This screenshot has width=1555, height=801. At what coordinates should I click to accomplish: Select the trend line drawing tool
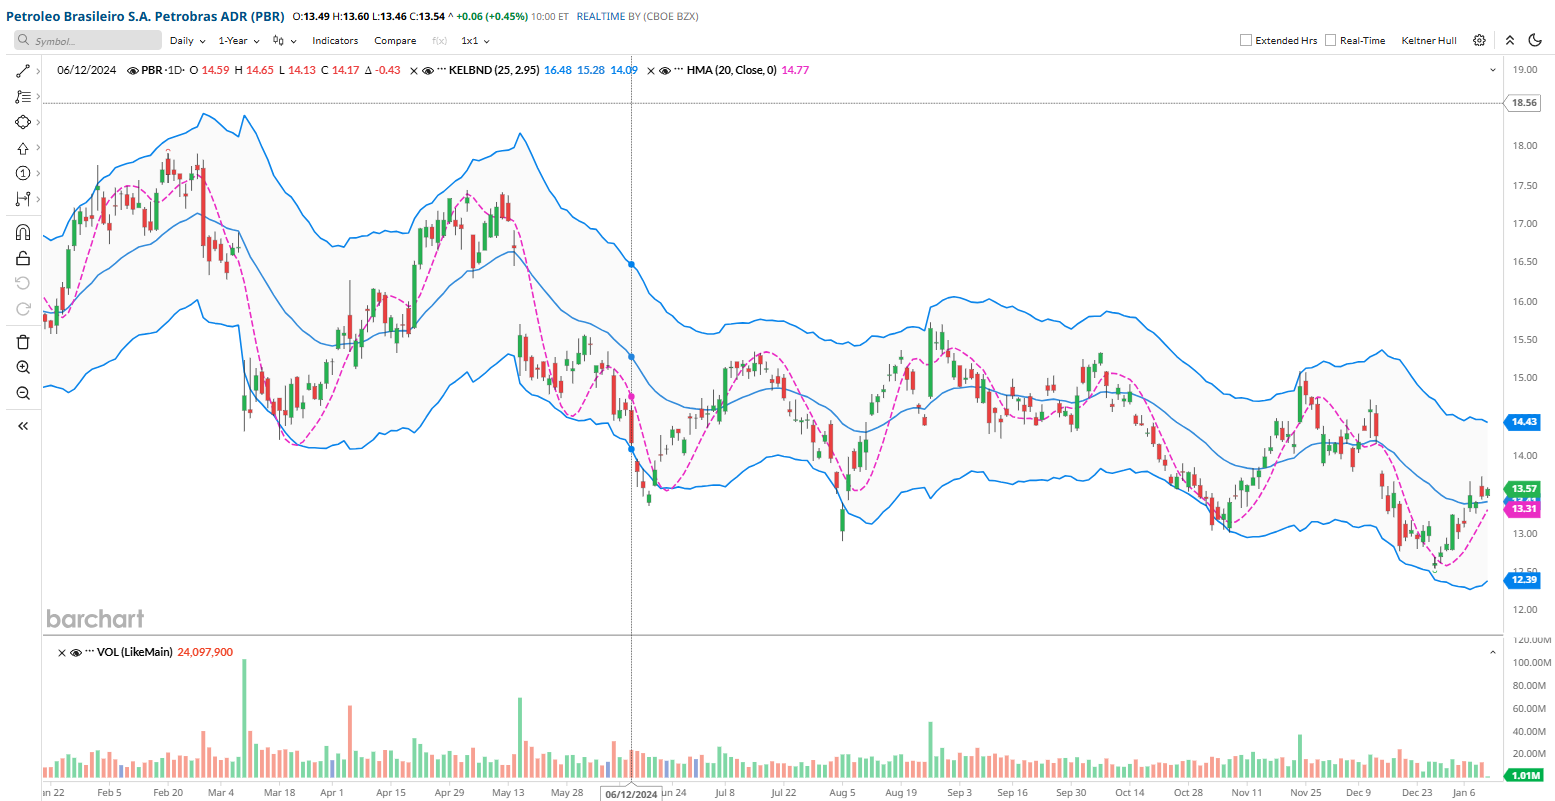point(23,71)
